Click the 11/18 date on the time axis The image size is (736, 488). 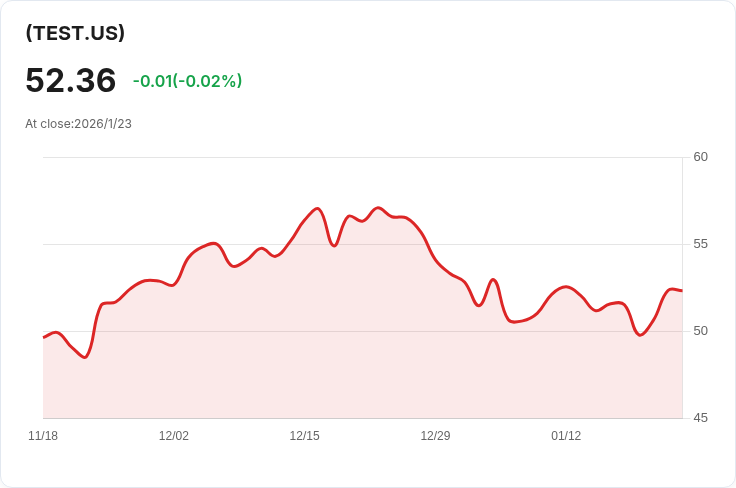(43, 436)
